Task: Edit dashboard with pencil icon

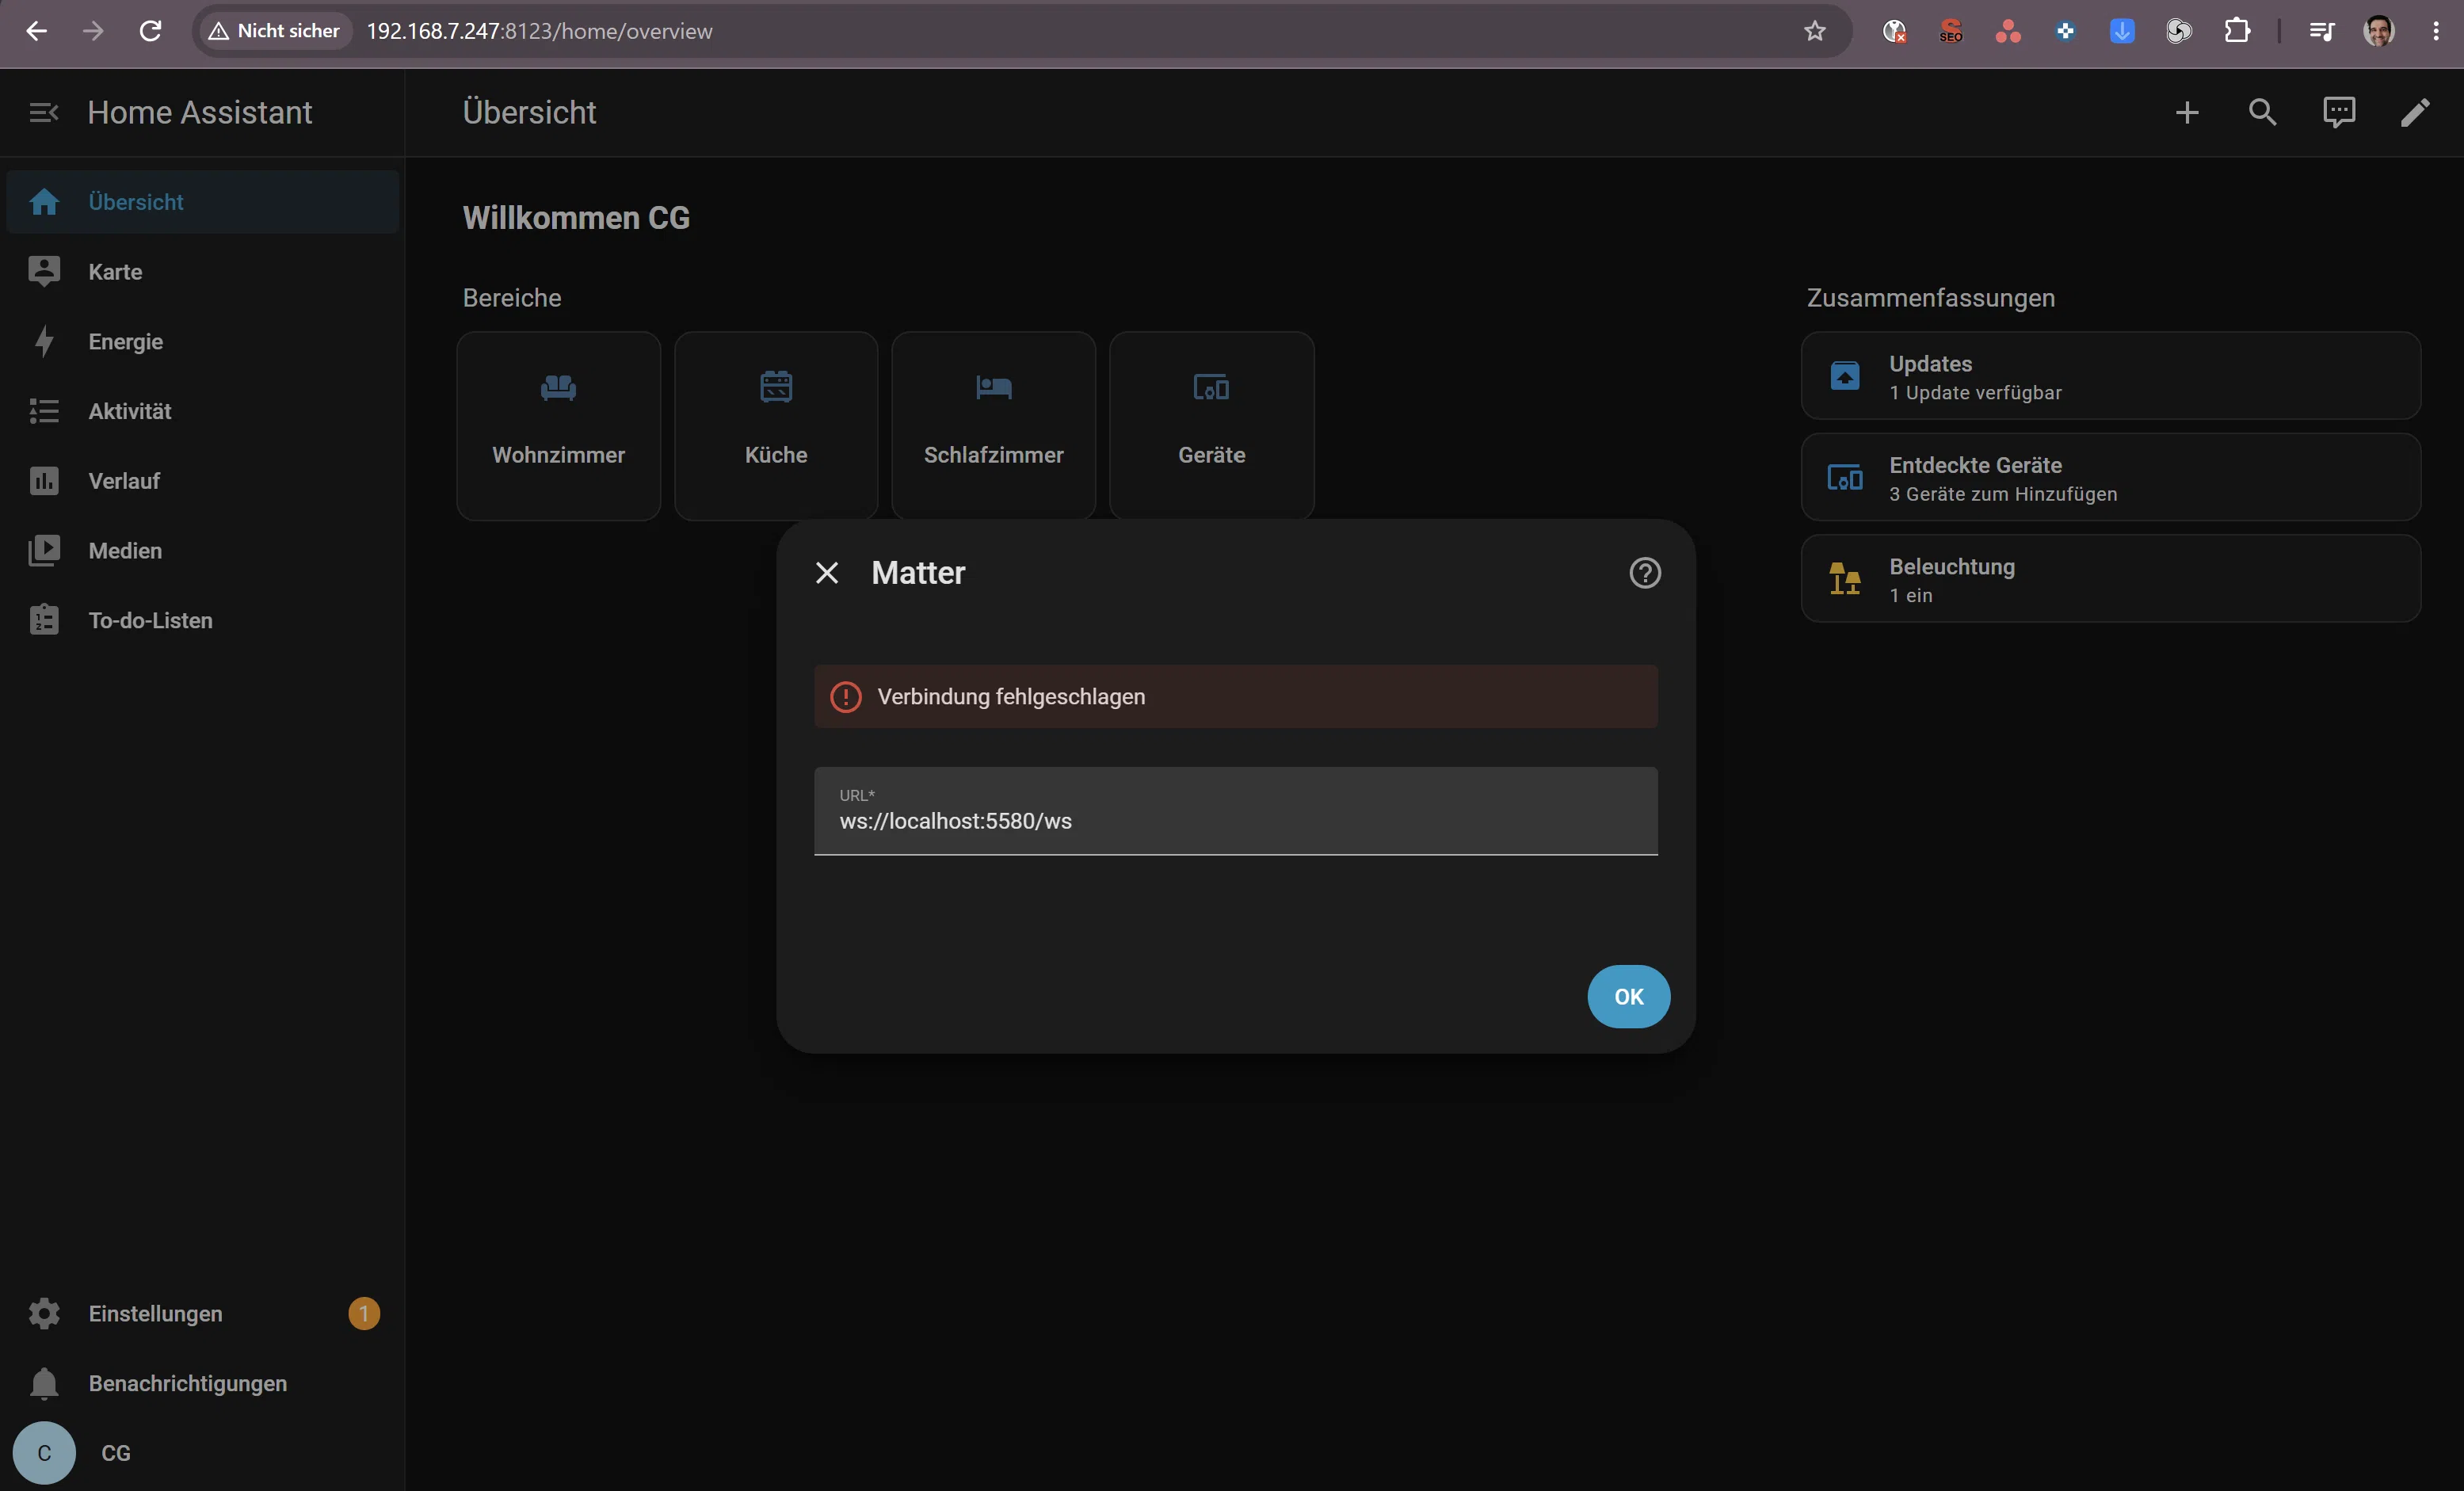Action: pos(2415,112)
